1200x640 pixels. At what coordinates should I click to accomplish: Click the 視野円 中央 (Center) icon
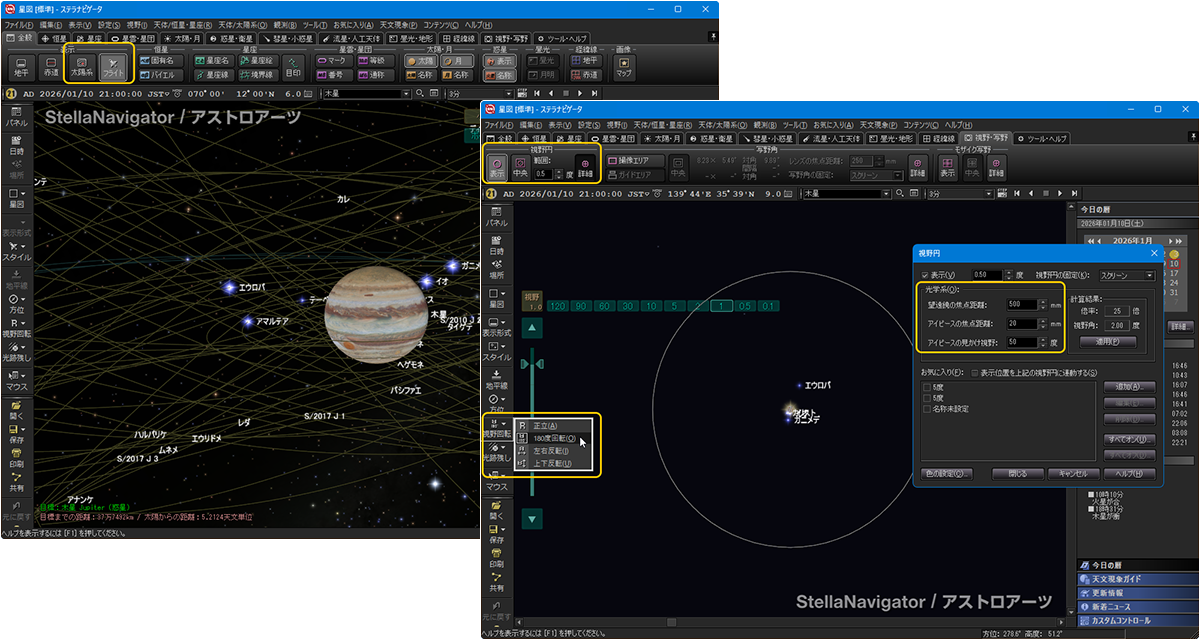(x=520, y=167)
